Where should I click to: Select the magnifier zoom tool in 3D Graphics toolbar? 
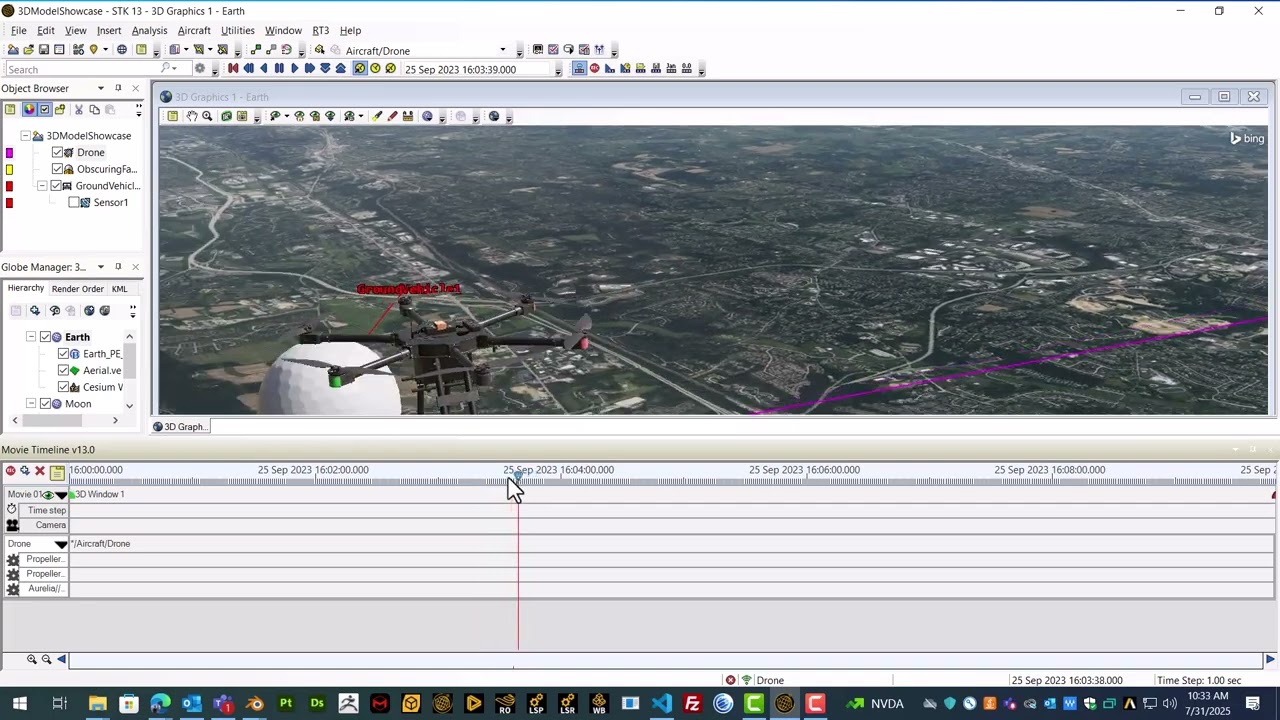pos(207,117)
